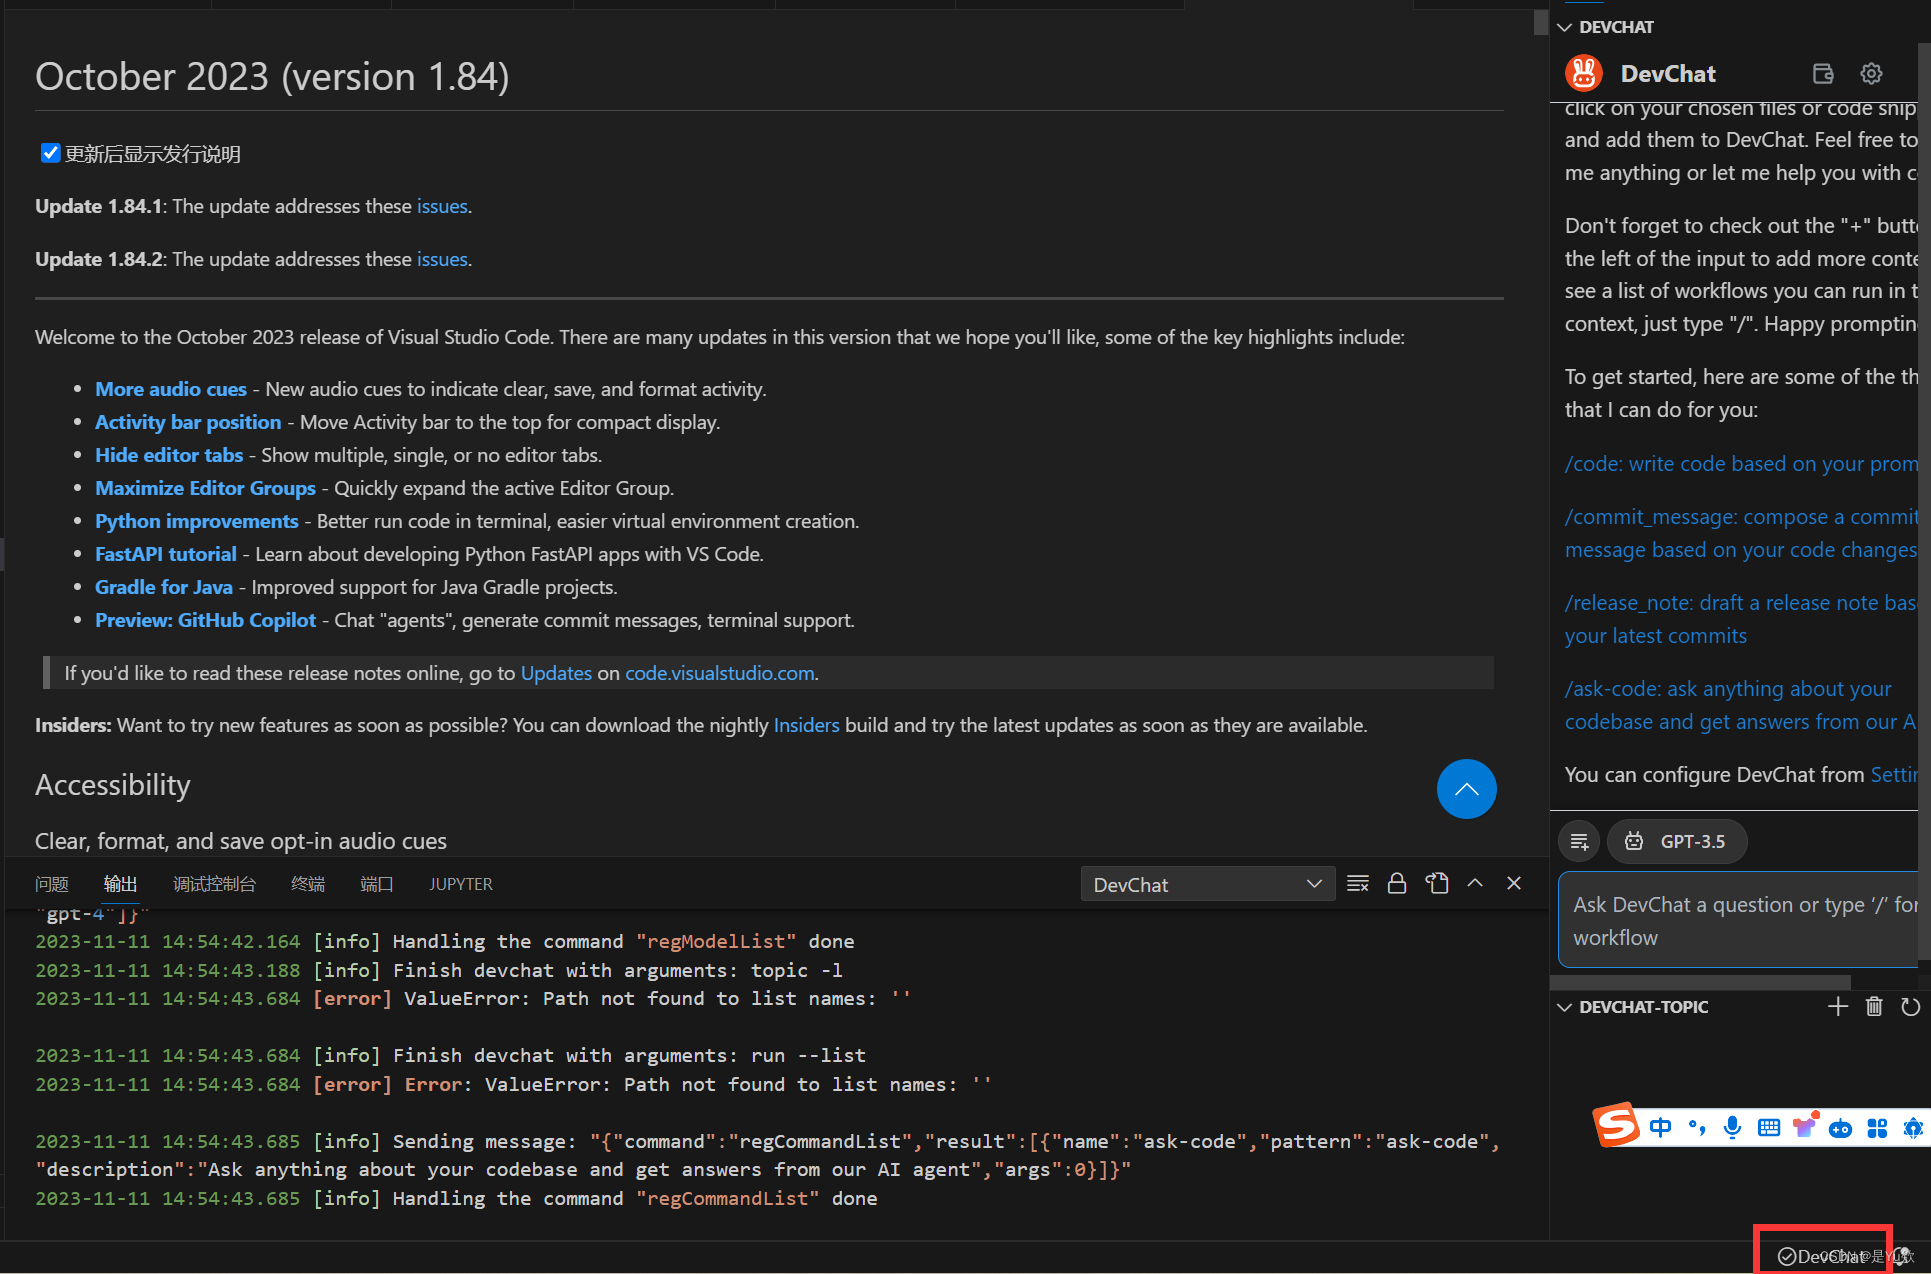Click the regCommandList done log line
The height and width of the screenshot is (1274, 1931).
[456, 1198]
